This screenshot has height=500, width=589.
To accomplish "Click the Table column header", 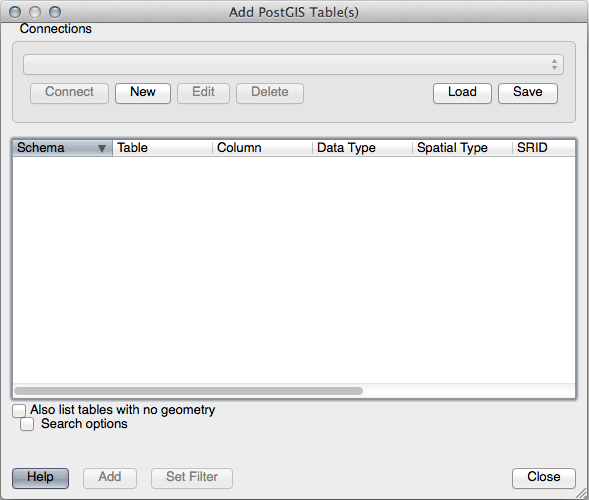I will coord(162,148).
